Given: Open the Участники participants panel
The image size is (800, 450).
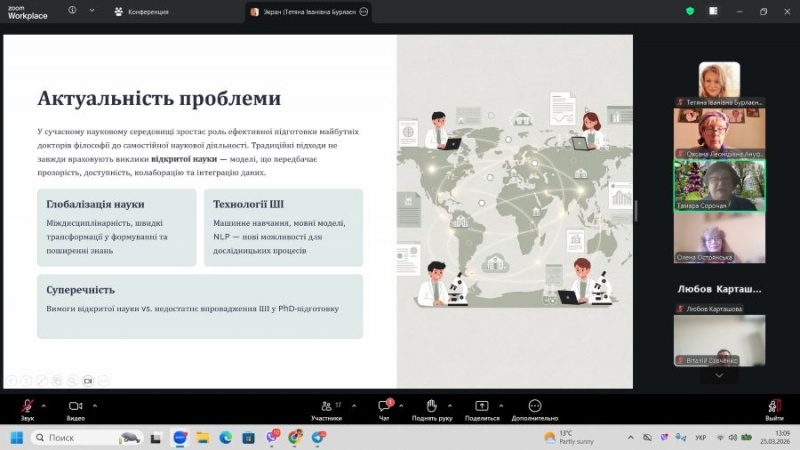Looking at the screenshot, I should click(326, 406).
